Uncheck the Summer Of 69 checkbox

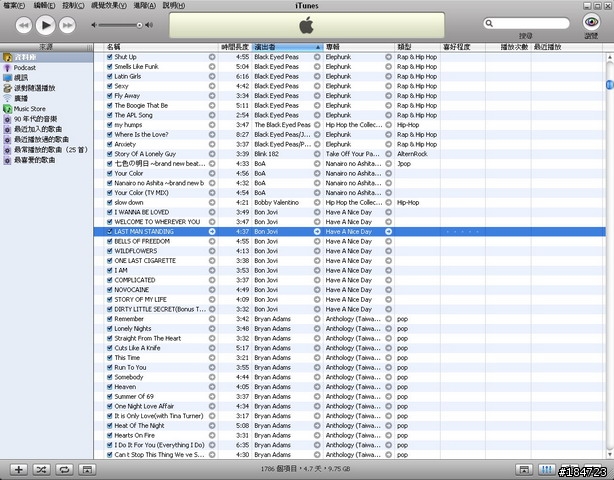pos(110,397)
